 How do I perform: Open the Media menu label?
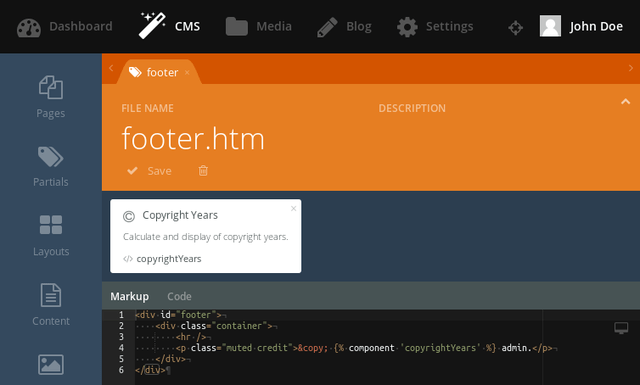pos(274,27)
